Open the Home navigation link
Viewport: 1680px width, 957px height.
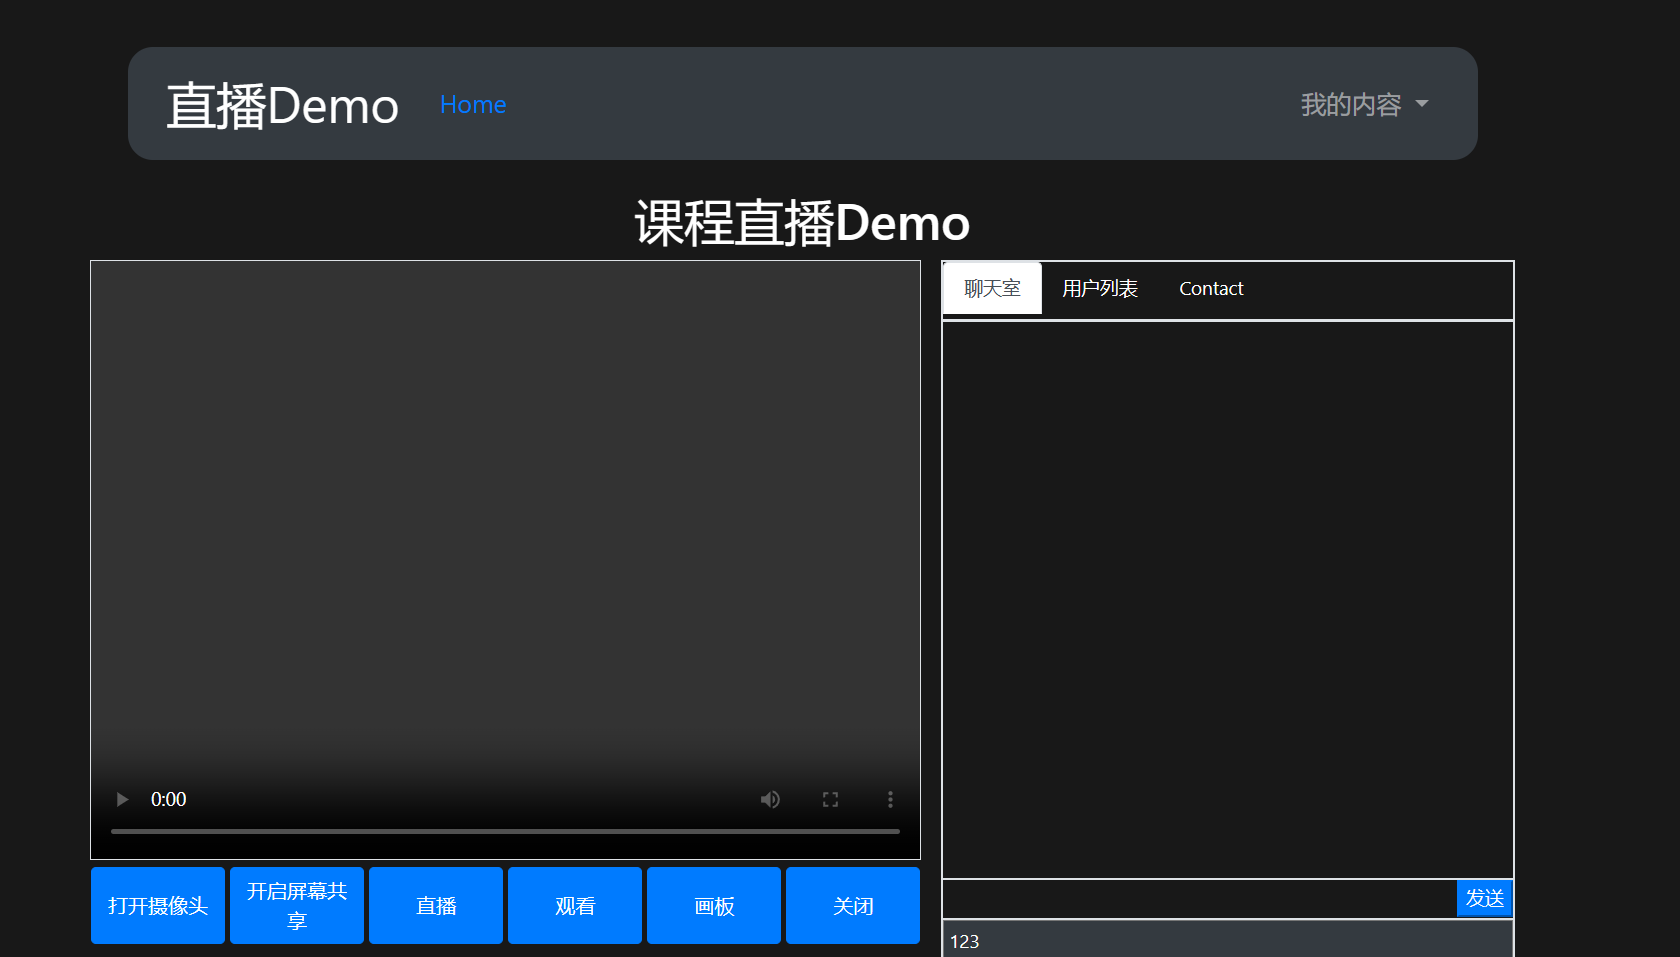pyautogui.click(x=473, y=104)
